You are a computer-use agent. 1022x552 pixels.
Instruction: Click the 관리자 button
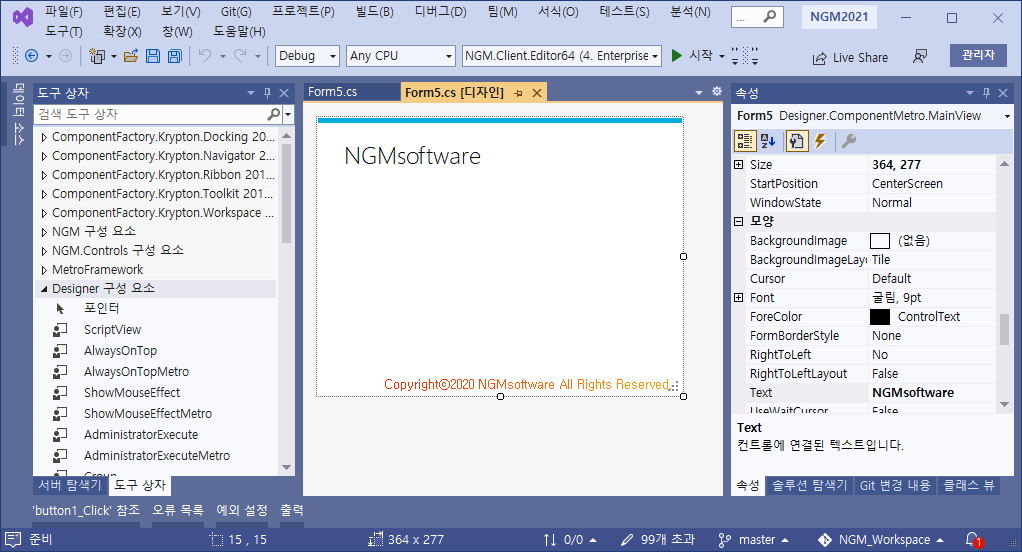(978, 55)
